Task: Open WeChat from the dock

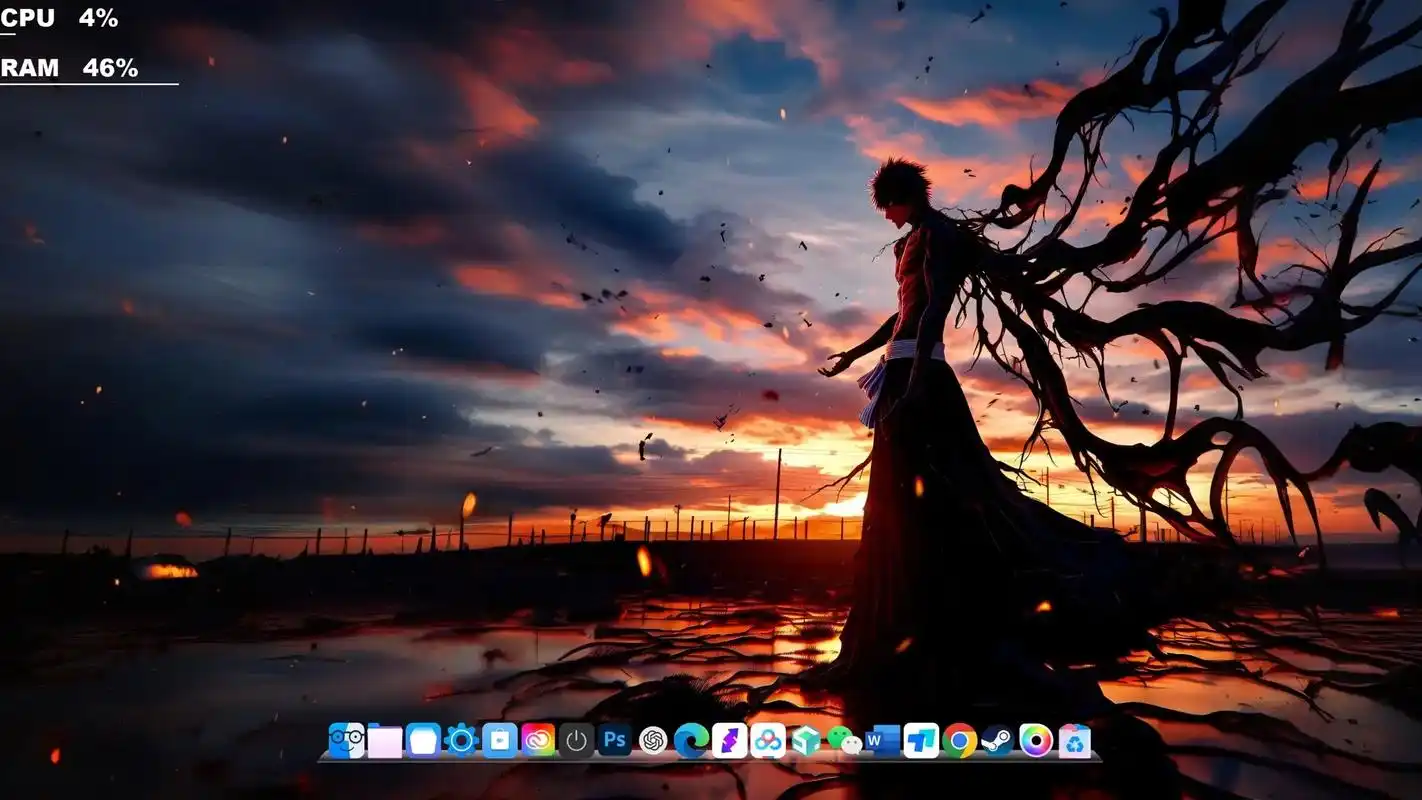Action: 845,741
